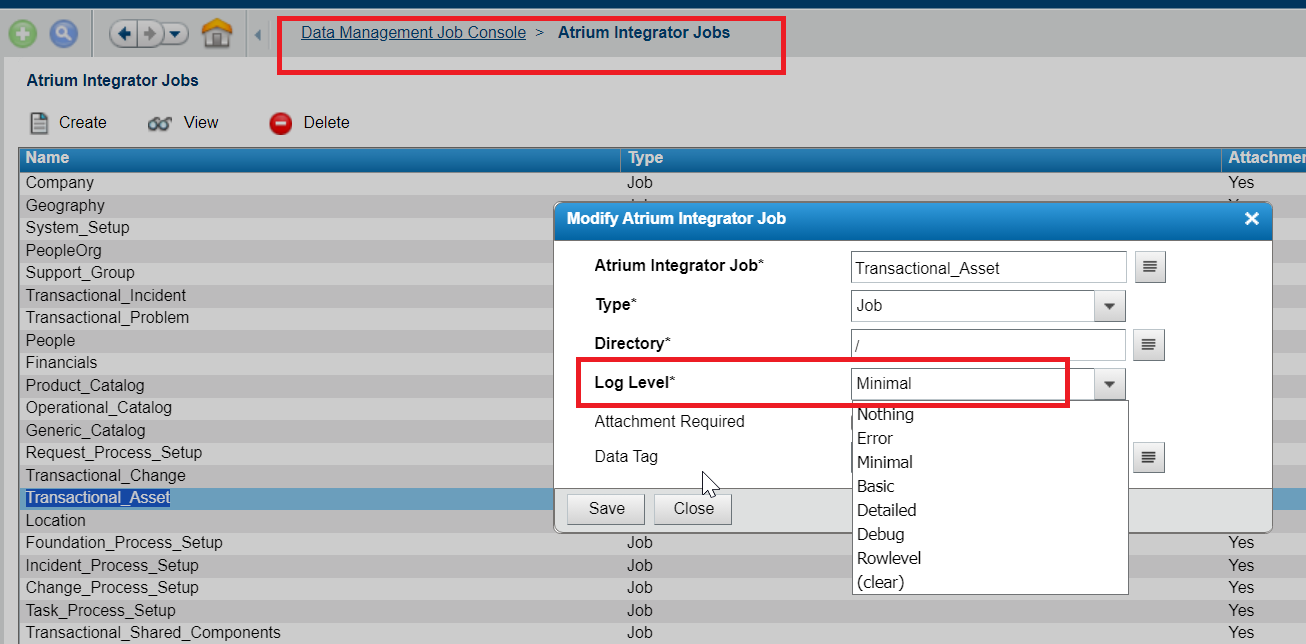Select the Product_Catalog row
This screenshot has height=644, width=1306.
pos(288,385)
